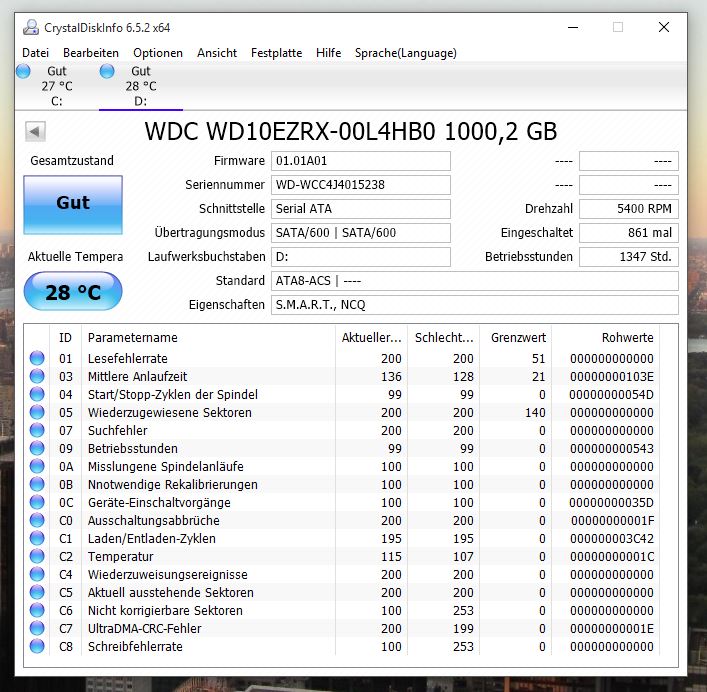Select the Mittlere Anlaufzeit parameter name
The image size is (707, 692).
point(138,376)
